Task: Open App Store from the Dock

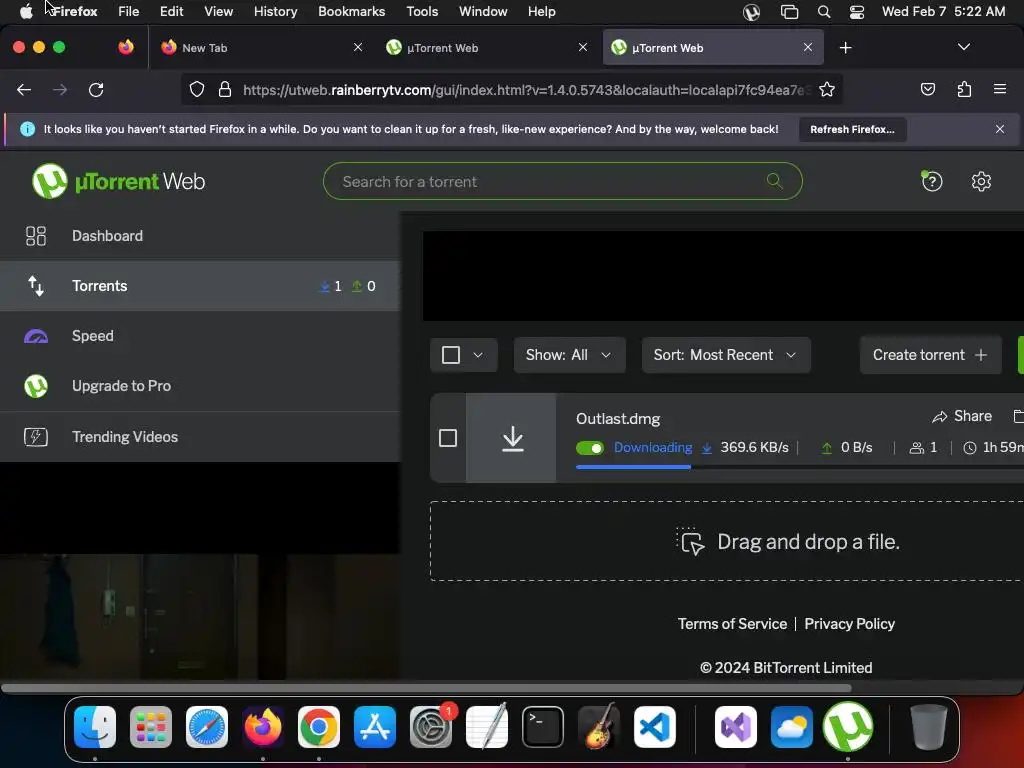Action: point(375,726)
